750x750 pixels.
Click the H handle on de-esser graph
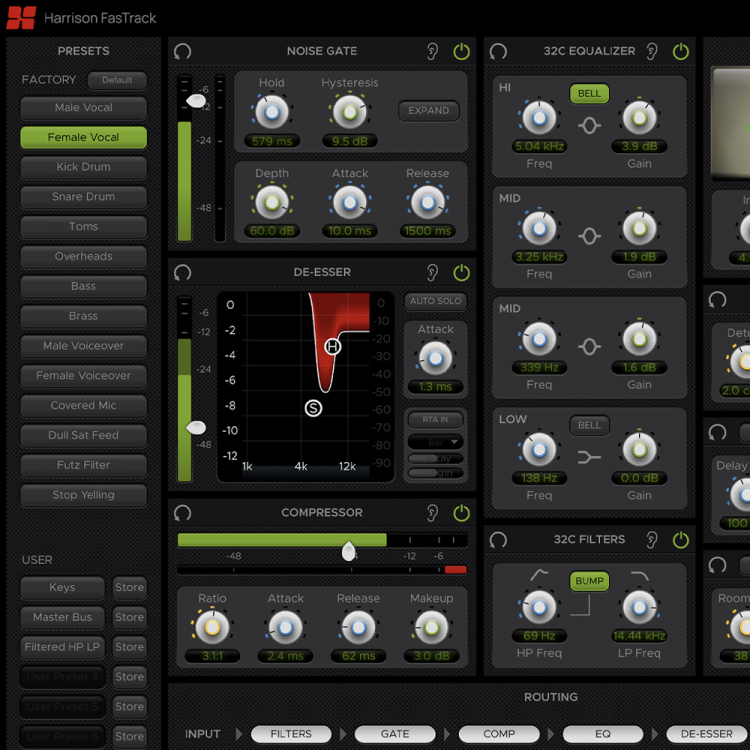click(333, 346)
